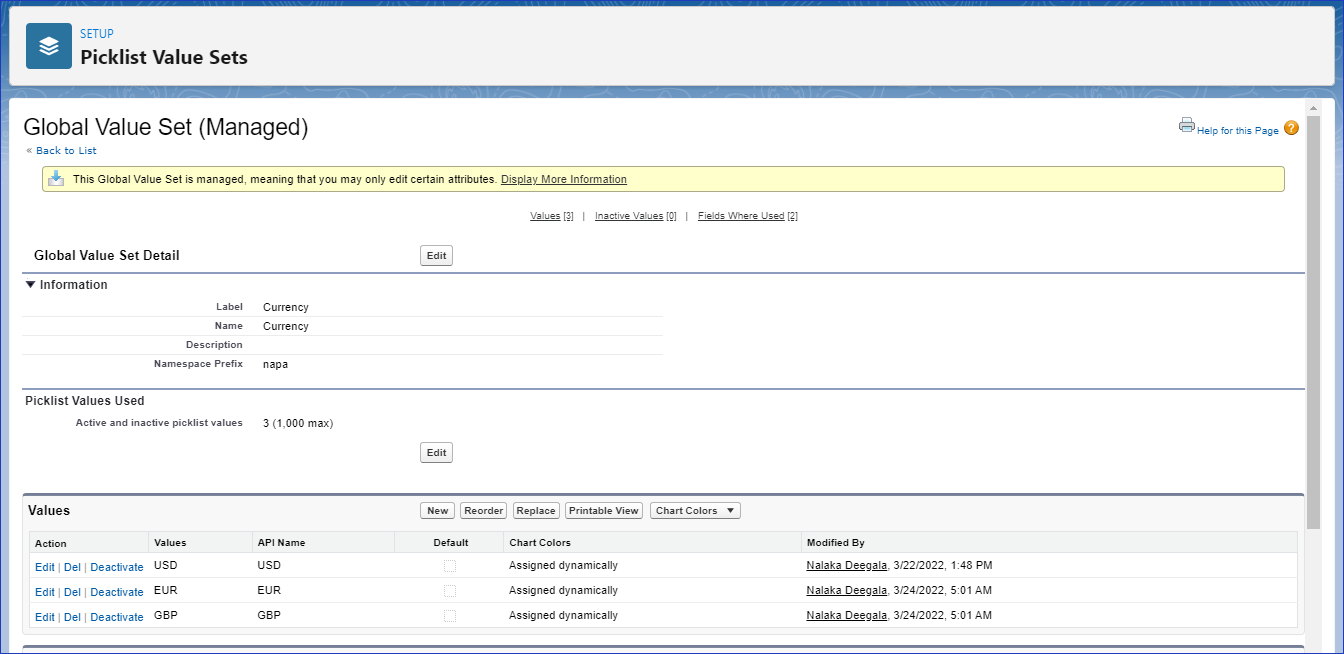Click the Picklist Value Sets setup icon
The height and width of the screenshot is (654, 1344).
click(48, 46)
